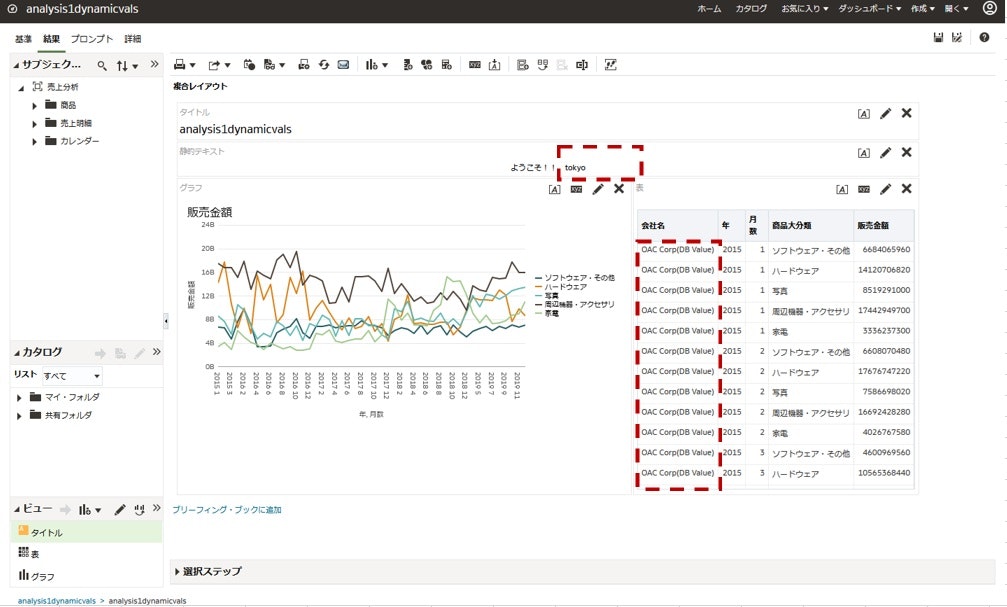
Task: Click the refresh results toolbar icon
Action: tap(324, 64)
